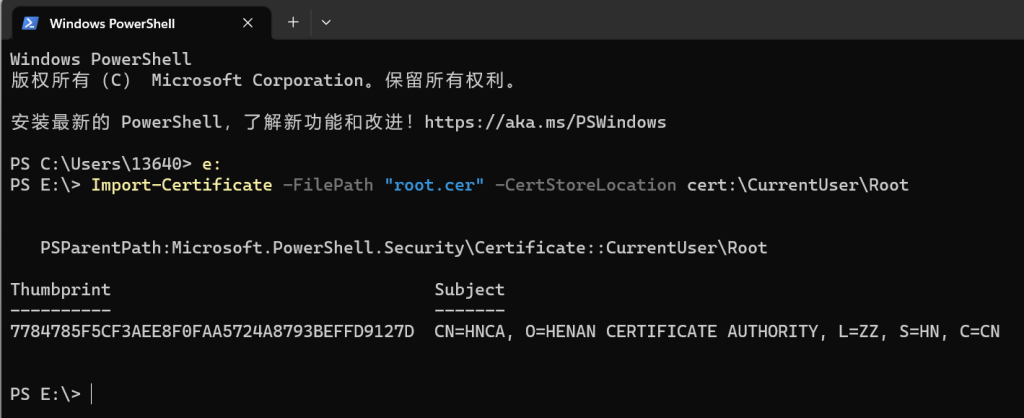Click the Subject column header
The width and height of the screenshot is (1024, 418).
pyautogui.click(x=470, y=289)
